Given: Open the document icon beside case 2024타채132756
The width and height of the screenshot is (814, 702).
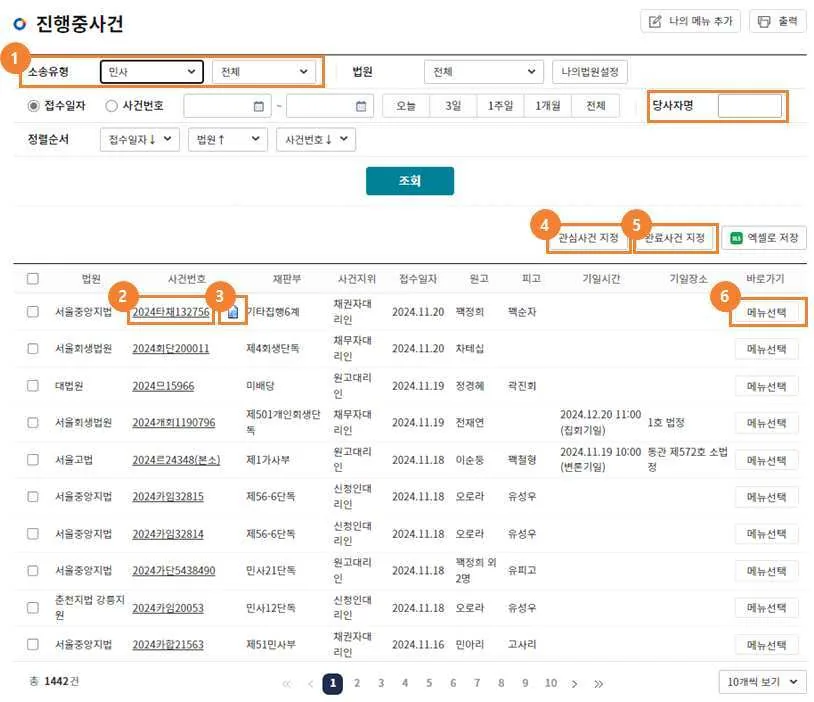Looking at the screenshot, I should point(233,312).
